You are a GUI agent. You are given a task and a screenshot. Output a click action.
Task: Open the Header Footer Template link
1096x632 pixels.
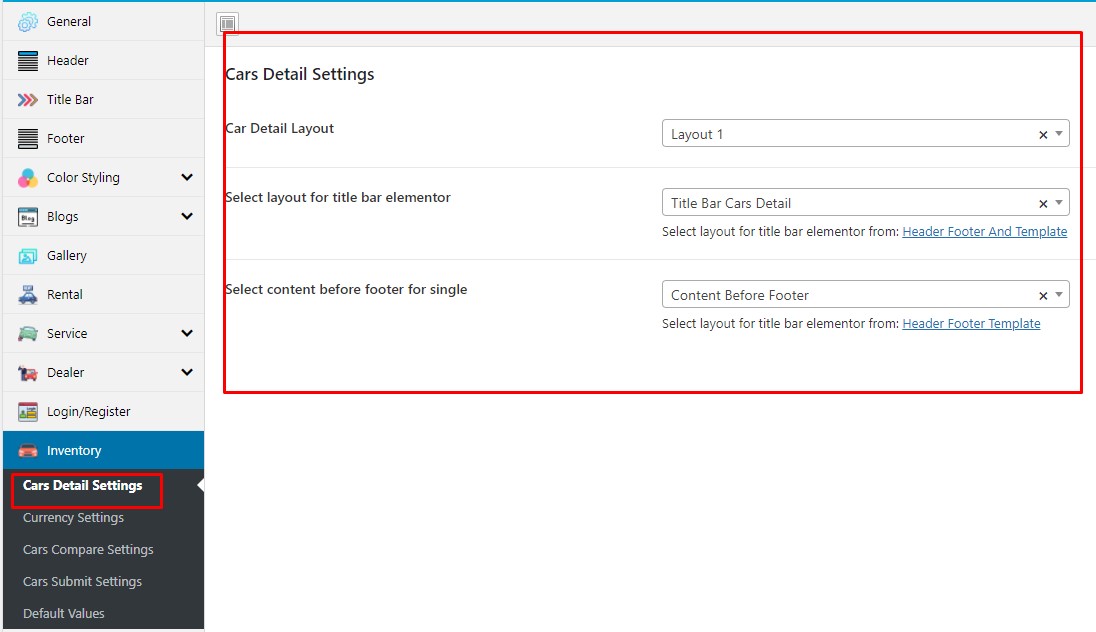(x=971, y=324)
